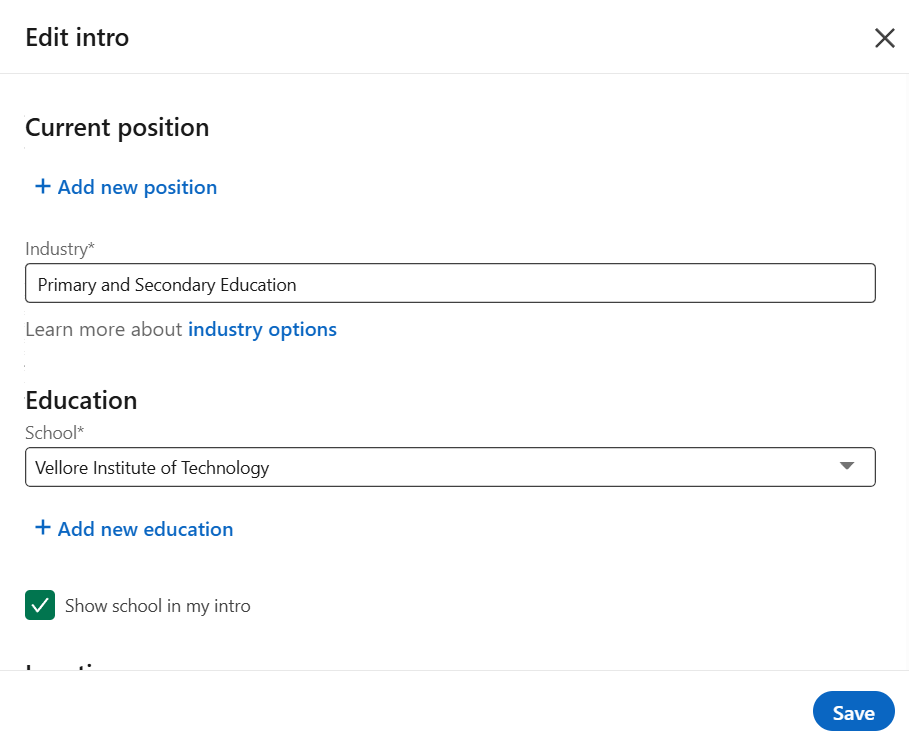The width and height of the screenshot is (909, 740).
Task: Select the Vellore Institute of Technology text
Action: tap(152, 467)
